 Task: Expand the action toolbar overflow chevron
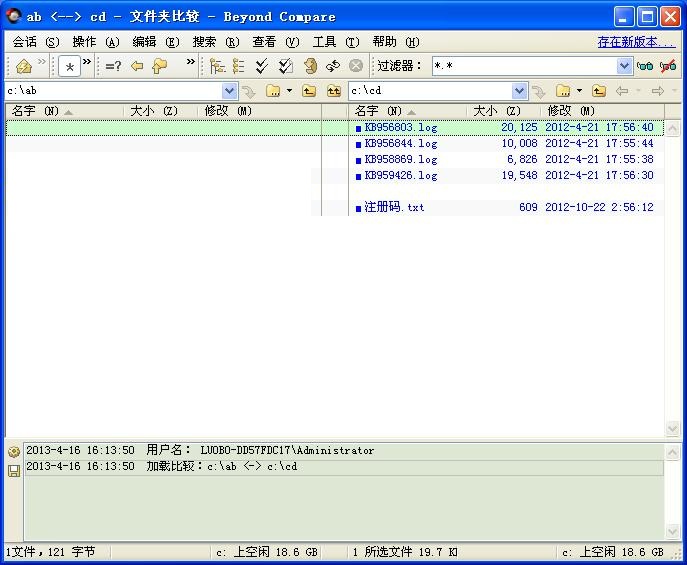pos(191,61)
